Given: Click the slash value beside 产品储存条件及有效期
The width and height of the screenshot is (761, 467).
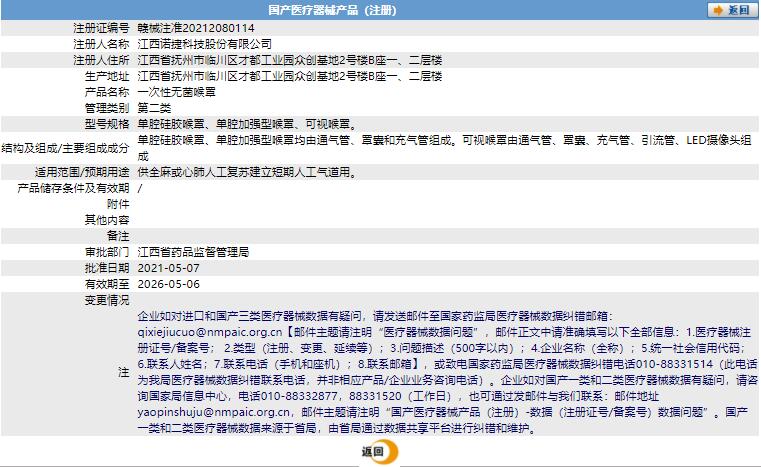Looking at the screenshot, I should (x=140, y=188).
